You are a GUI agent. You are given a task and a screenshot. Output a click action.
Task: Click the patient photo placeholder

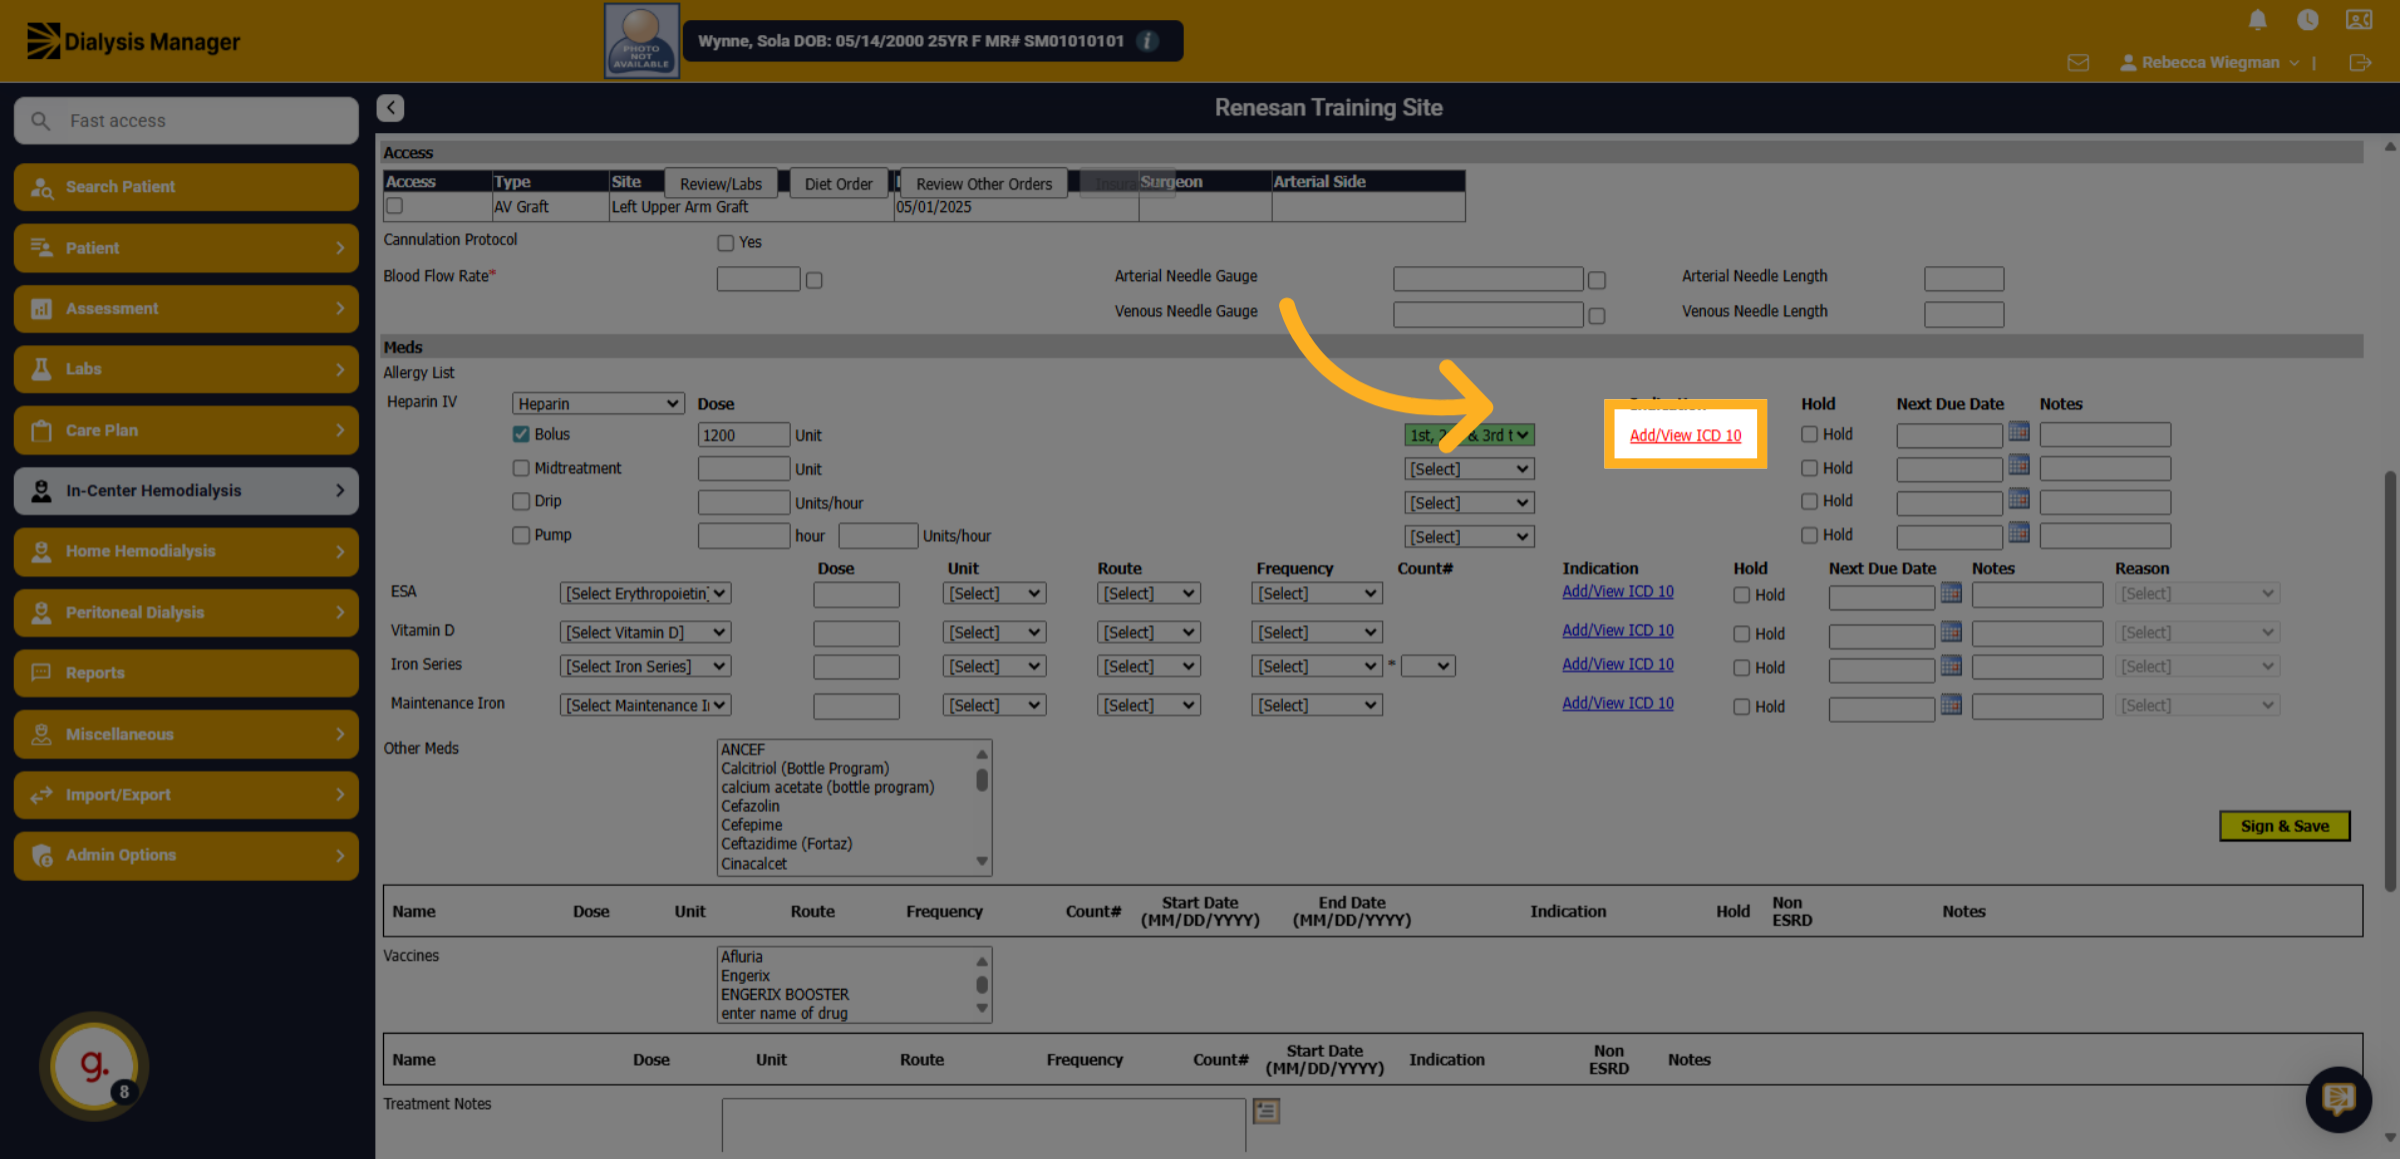pos(641,41)
